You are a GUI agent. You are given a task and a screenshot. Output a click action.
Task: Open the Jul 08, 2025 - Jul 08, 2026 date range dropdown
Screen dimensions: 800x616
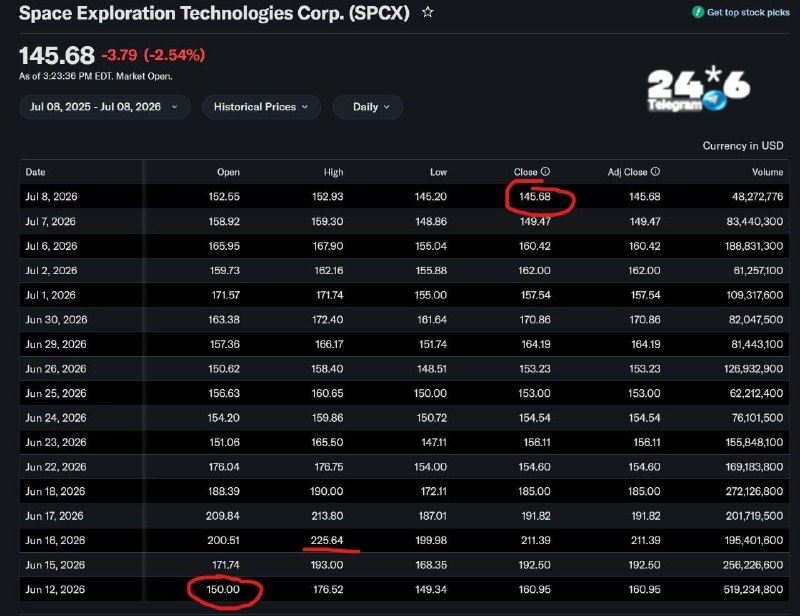tap(105, 107)
